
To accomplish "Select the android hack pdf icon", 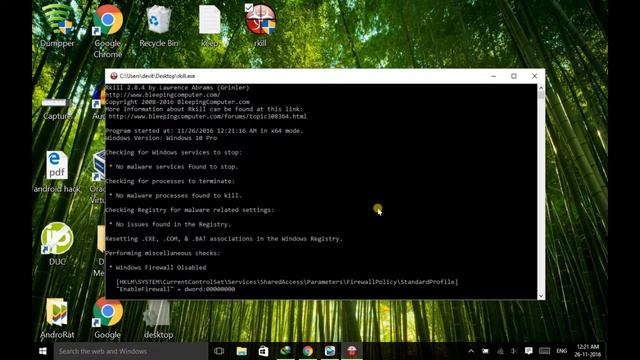I will click(57, 171).
